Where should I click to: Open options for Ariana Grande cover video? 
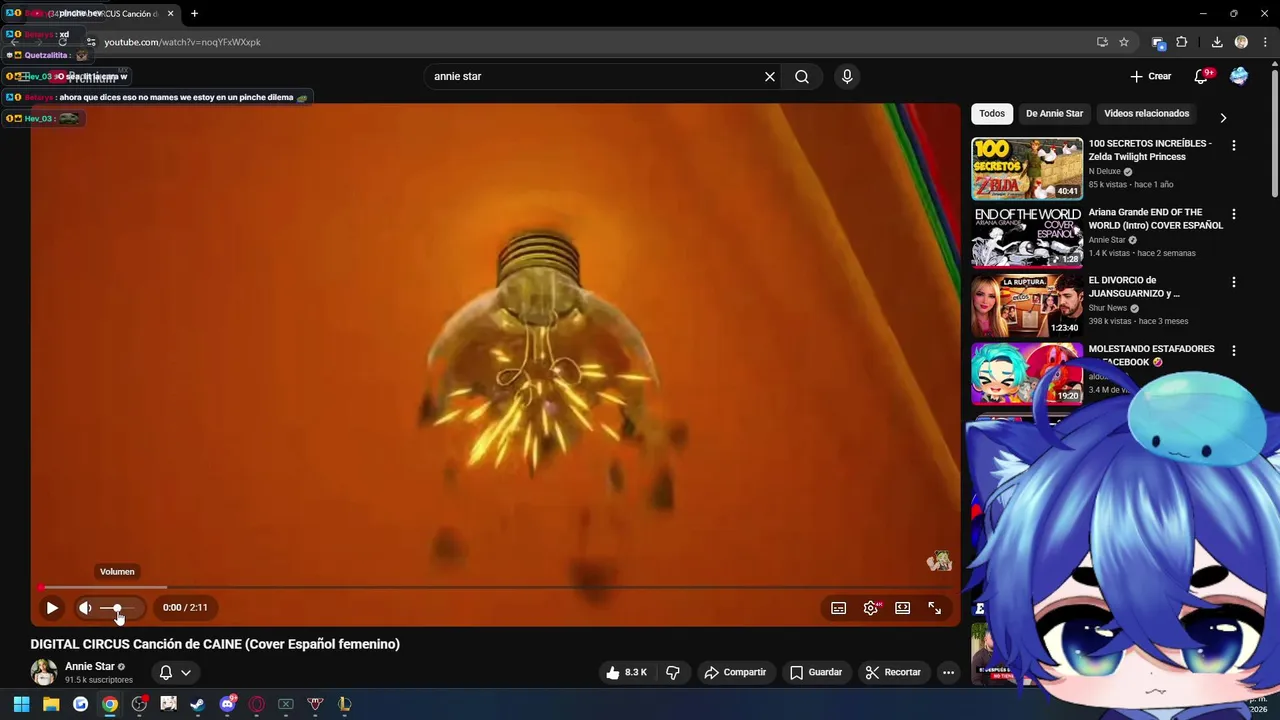pos(1233,214)
